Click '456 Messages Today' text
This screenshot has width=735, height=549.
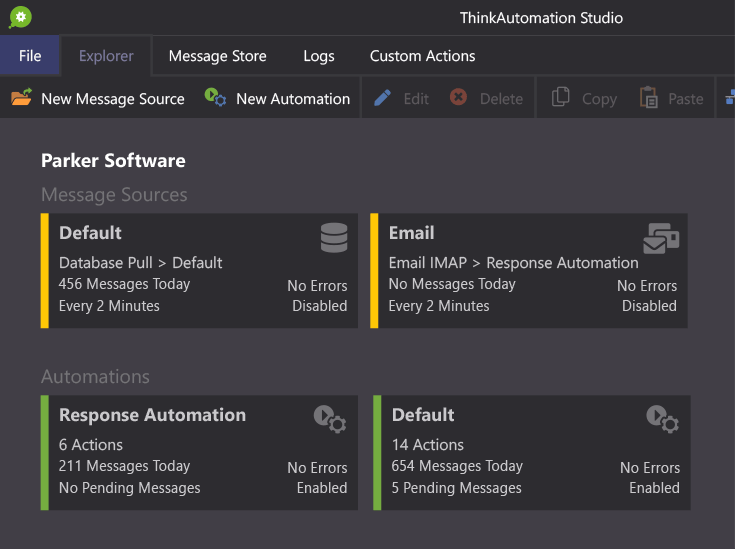124,284
